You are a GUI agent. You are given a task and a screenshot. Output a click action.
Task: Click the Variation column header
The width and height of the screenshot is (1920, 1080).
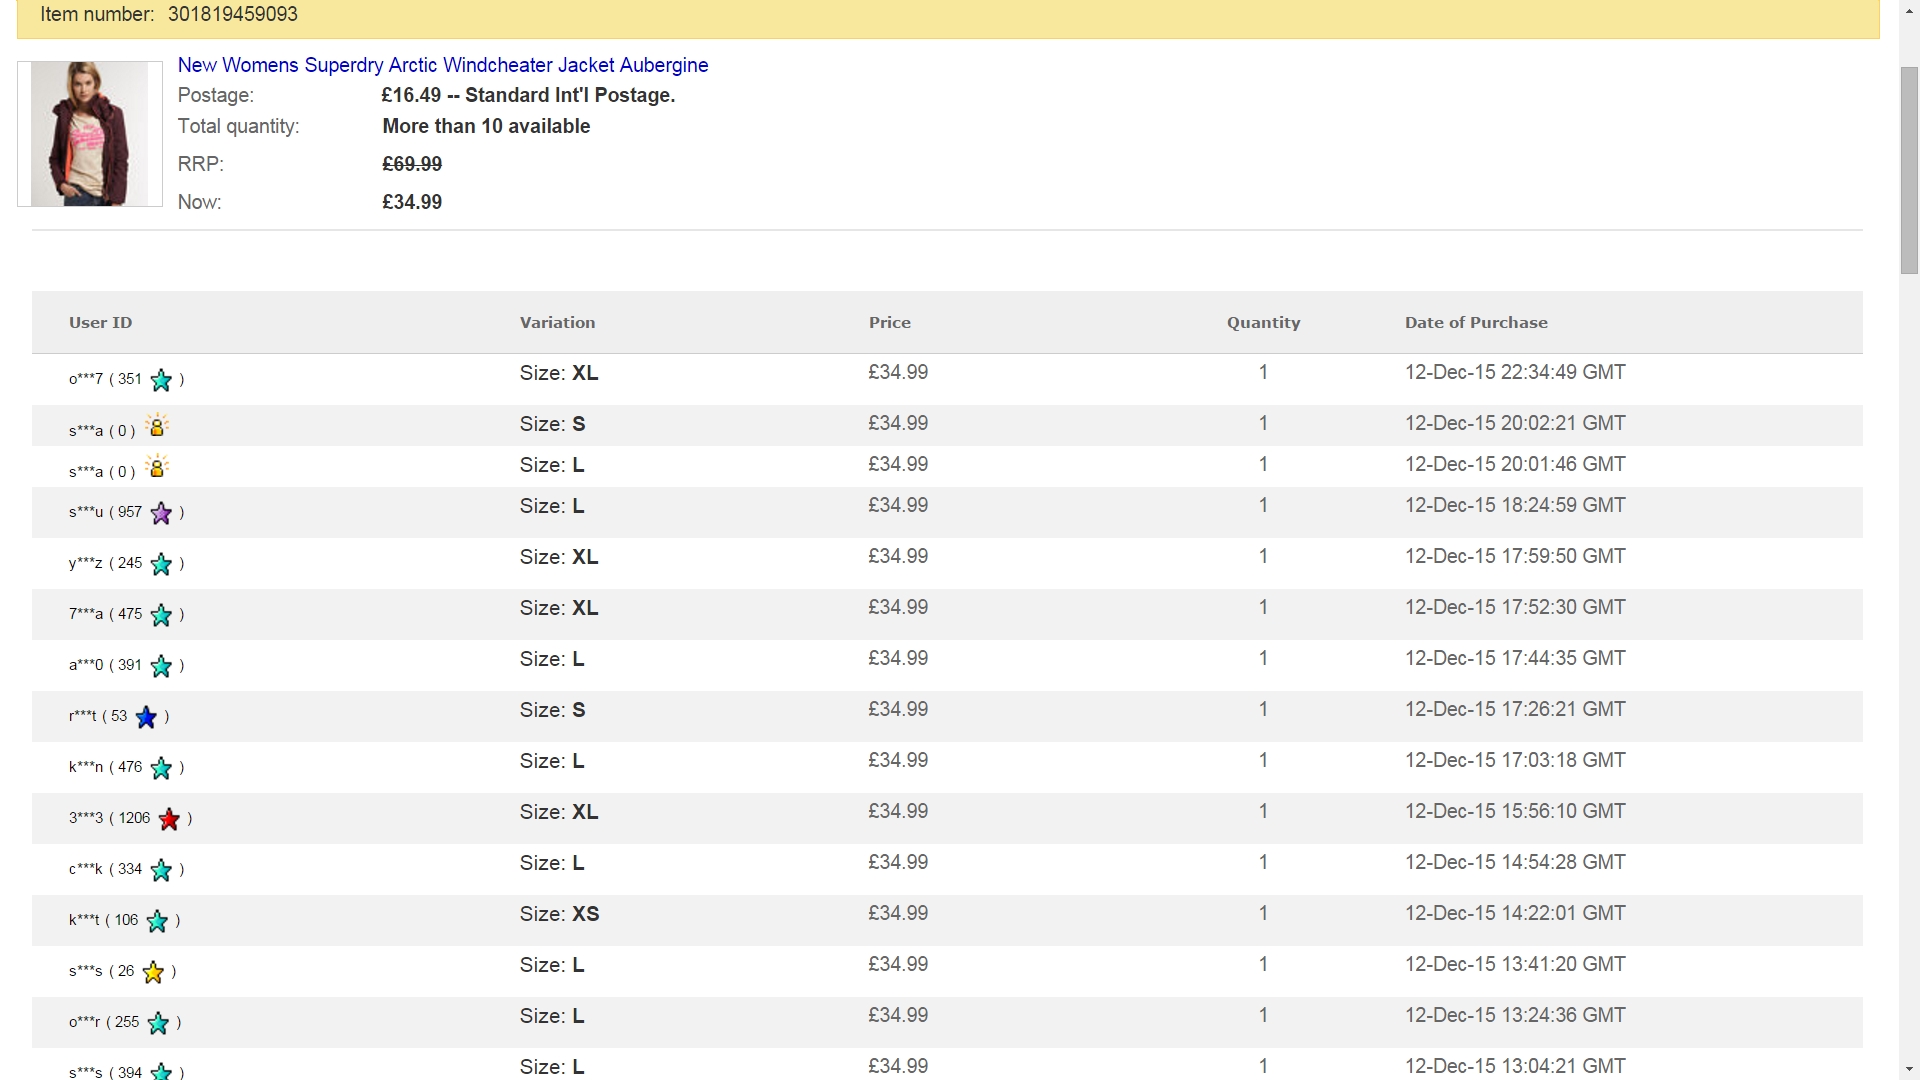point(557,323)
